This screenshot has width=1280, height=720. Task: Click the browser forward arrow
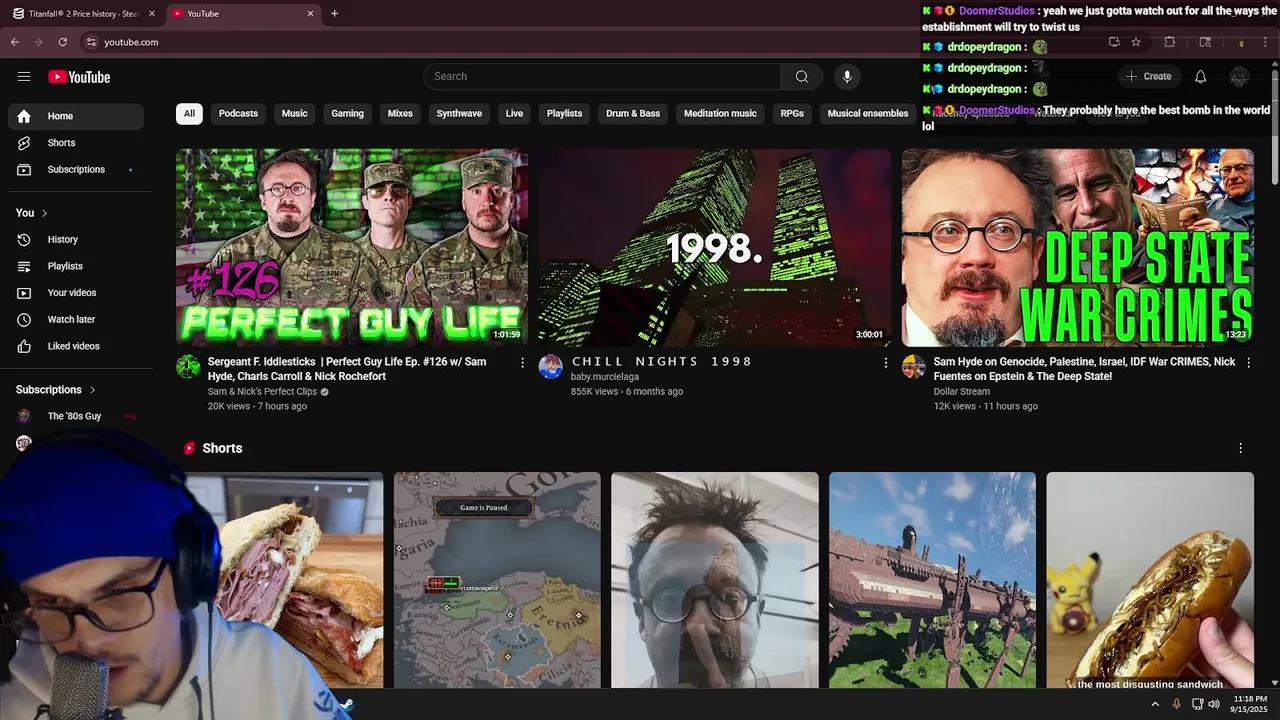point(38,42)
